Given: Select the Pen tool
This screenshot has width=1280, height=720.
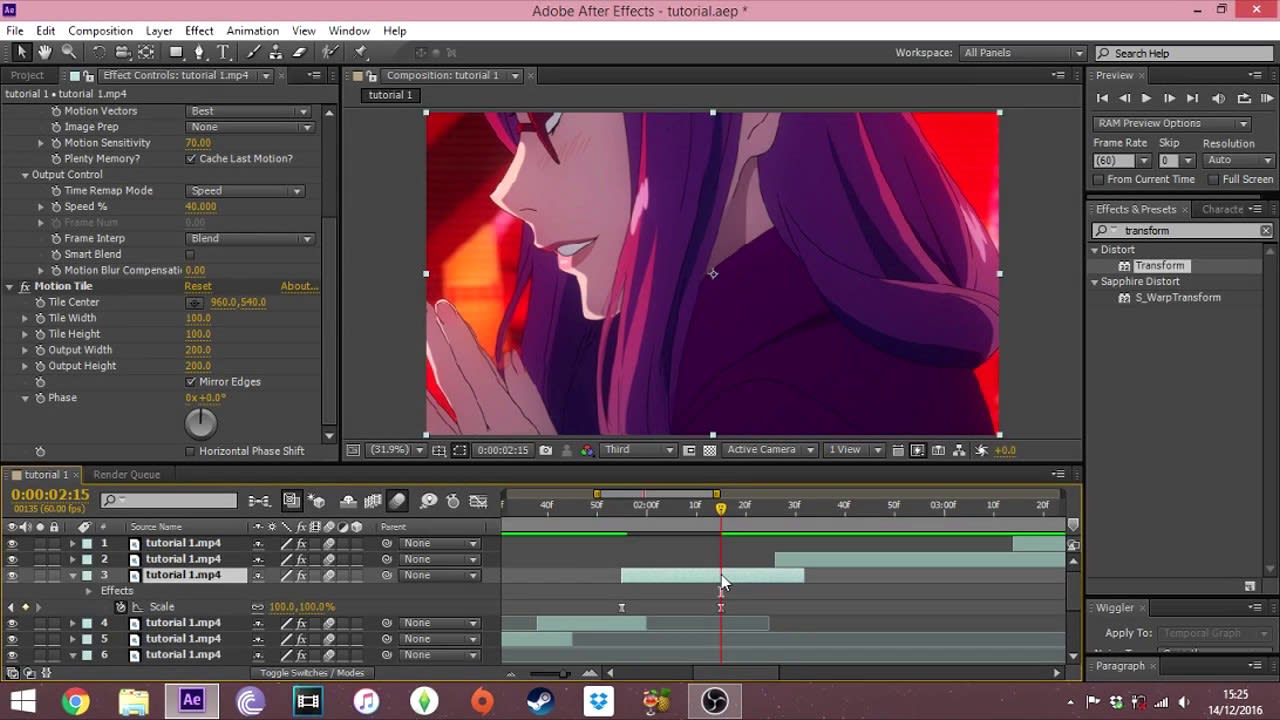Looking at the screenshot, I should click(x=200, y=52).
